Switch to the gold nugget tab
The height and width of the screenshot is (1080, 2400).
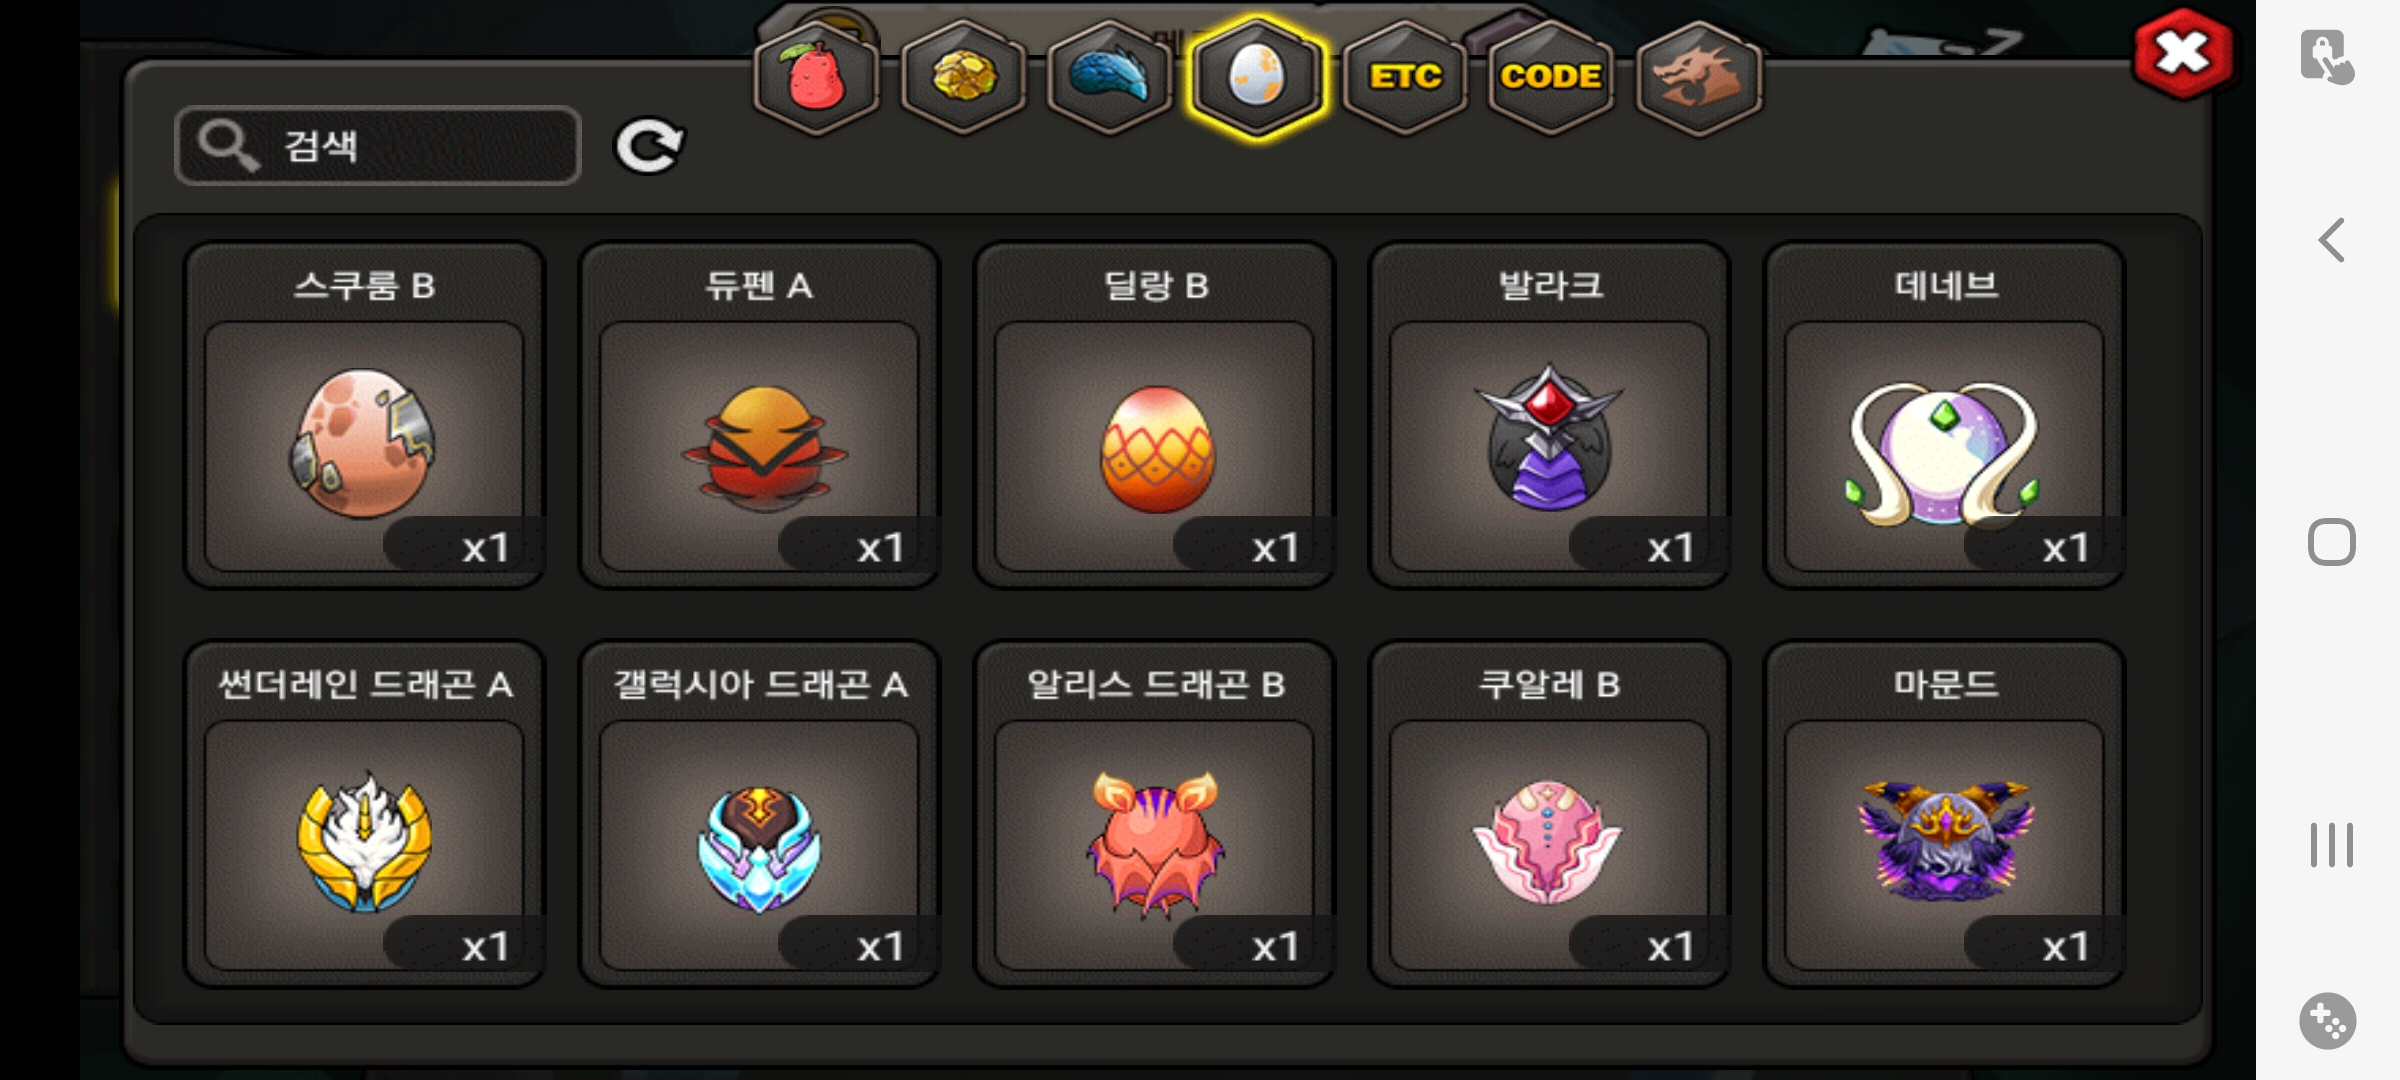pos(963,78)
